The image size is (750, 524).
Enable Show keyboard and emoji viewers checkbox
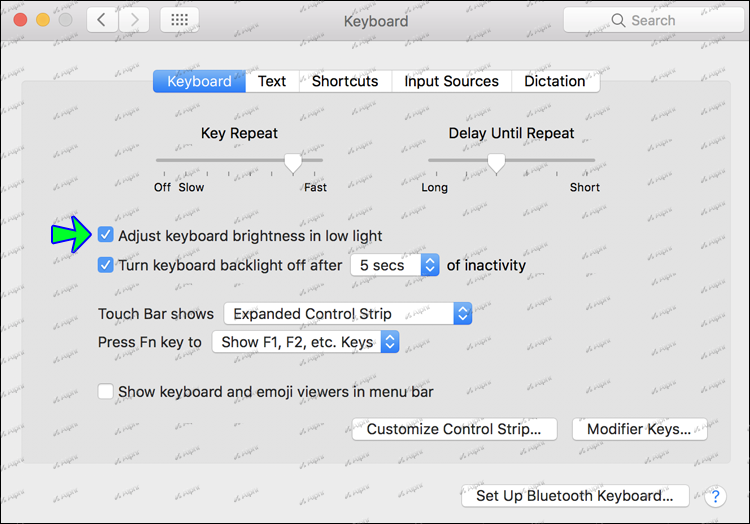(105, 391)
